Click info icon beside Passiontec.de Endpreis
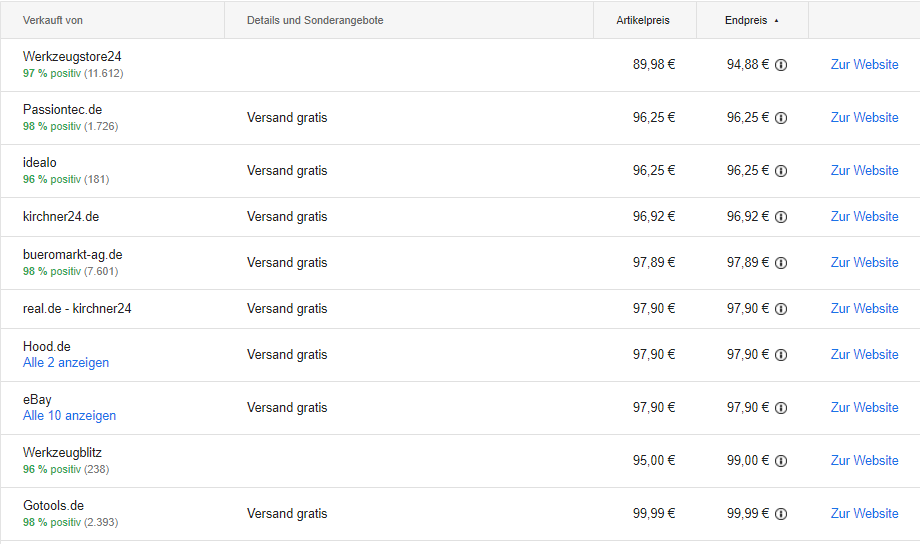The image size is (920, 544). (781, 118)
